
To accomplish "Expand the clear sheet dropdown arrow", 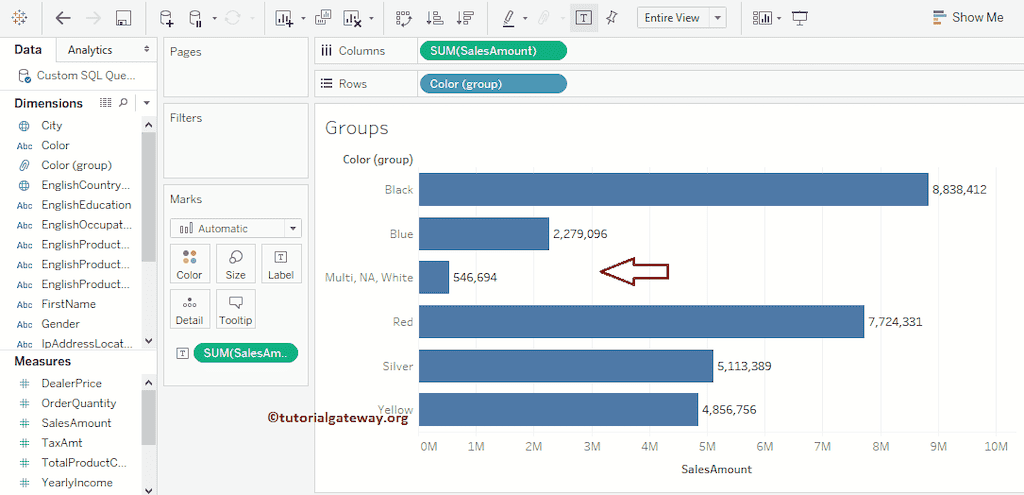I will click(371, 18).
